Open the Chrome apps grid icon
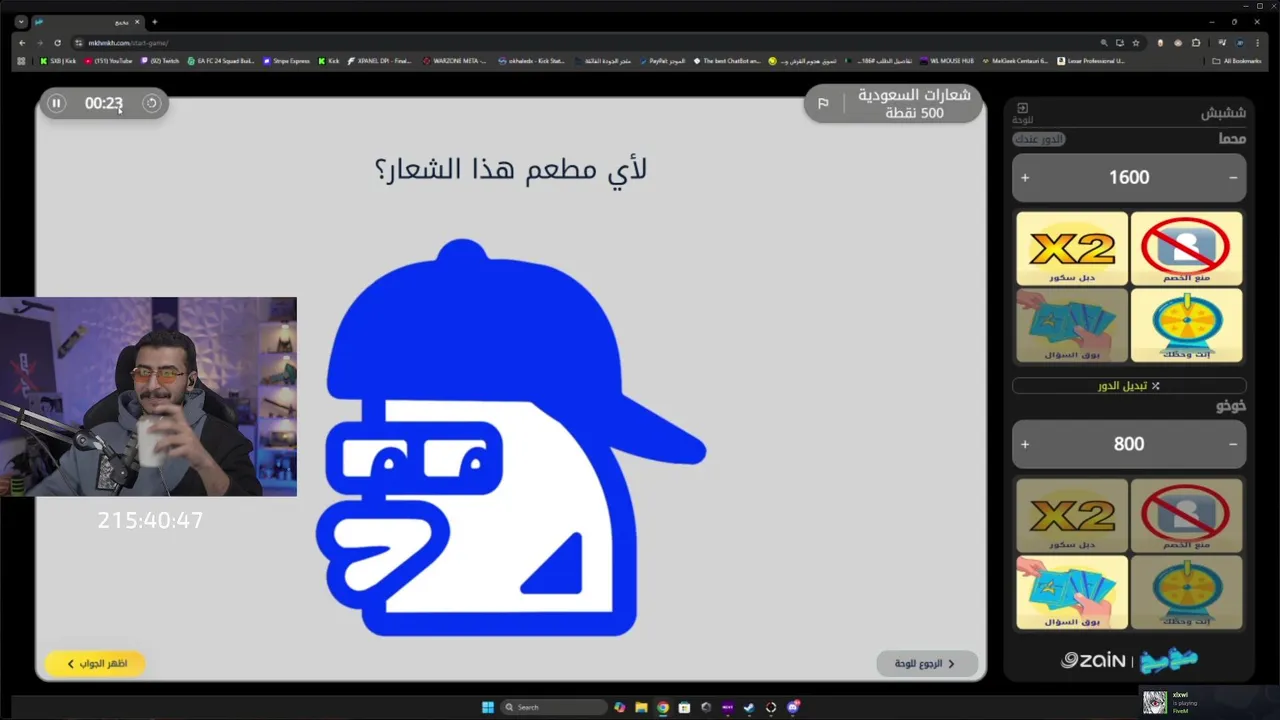Image resolution: width=1280 pixels, height=720 pixels. point(21,61)
